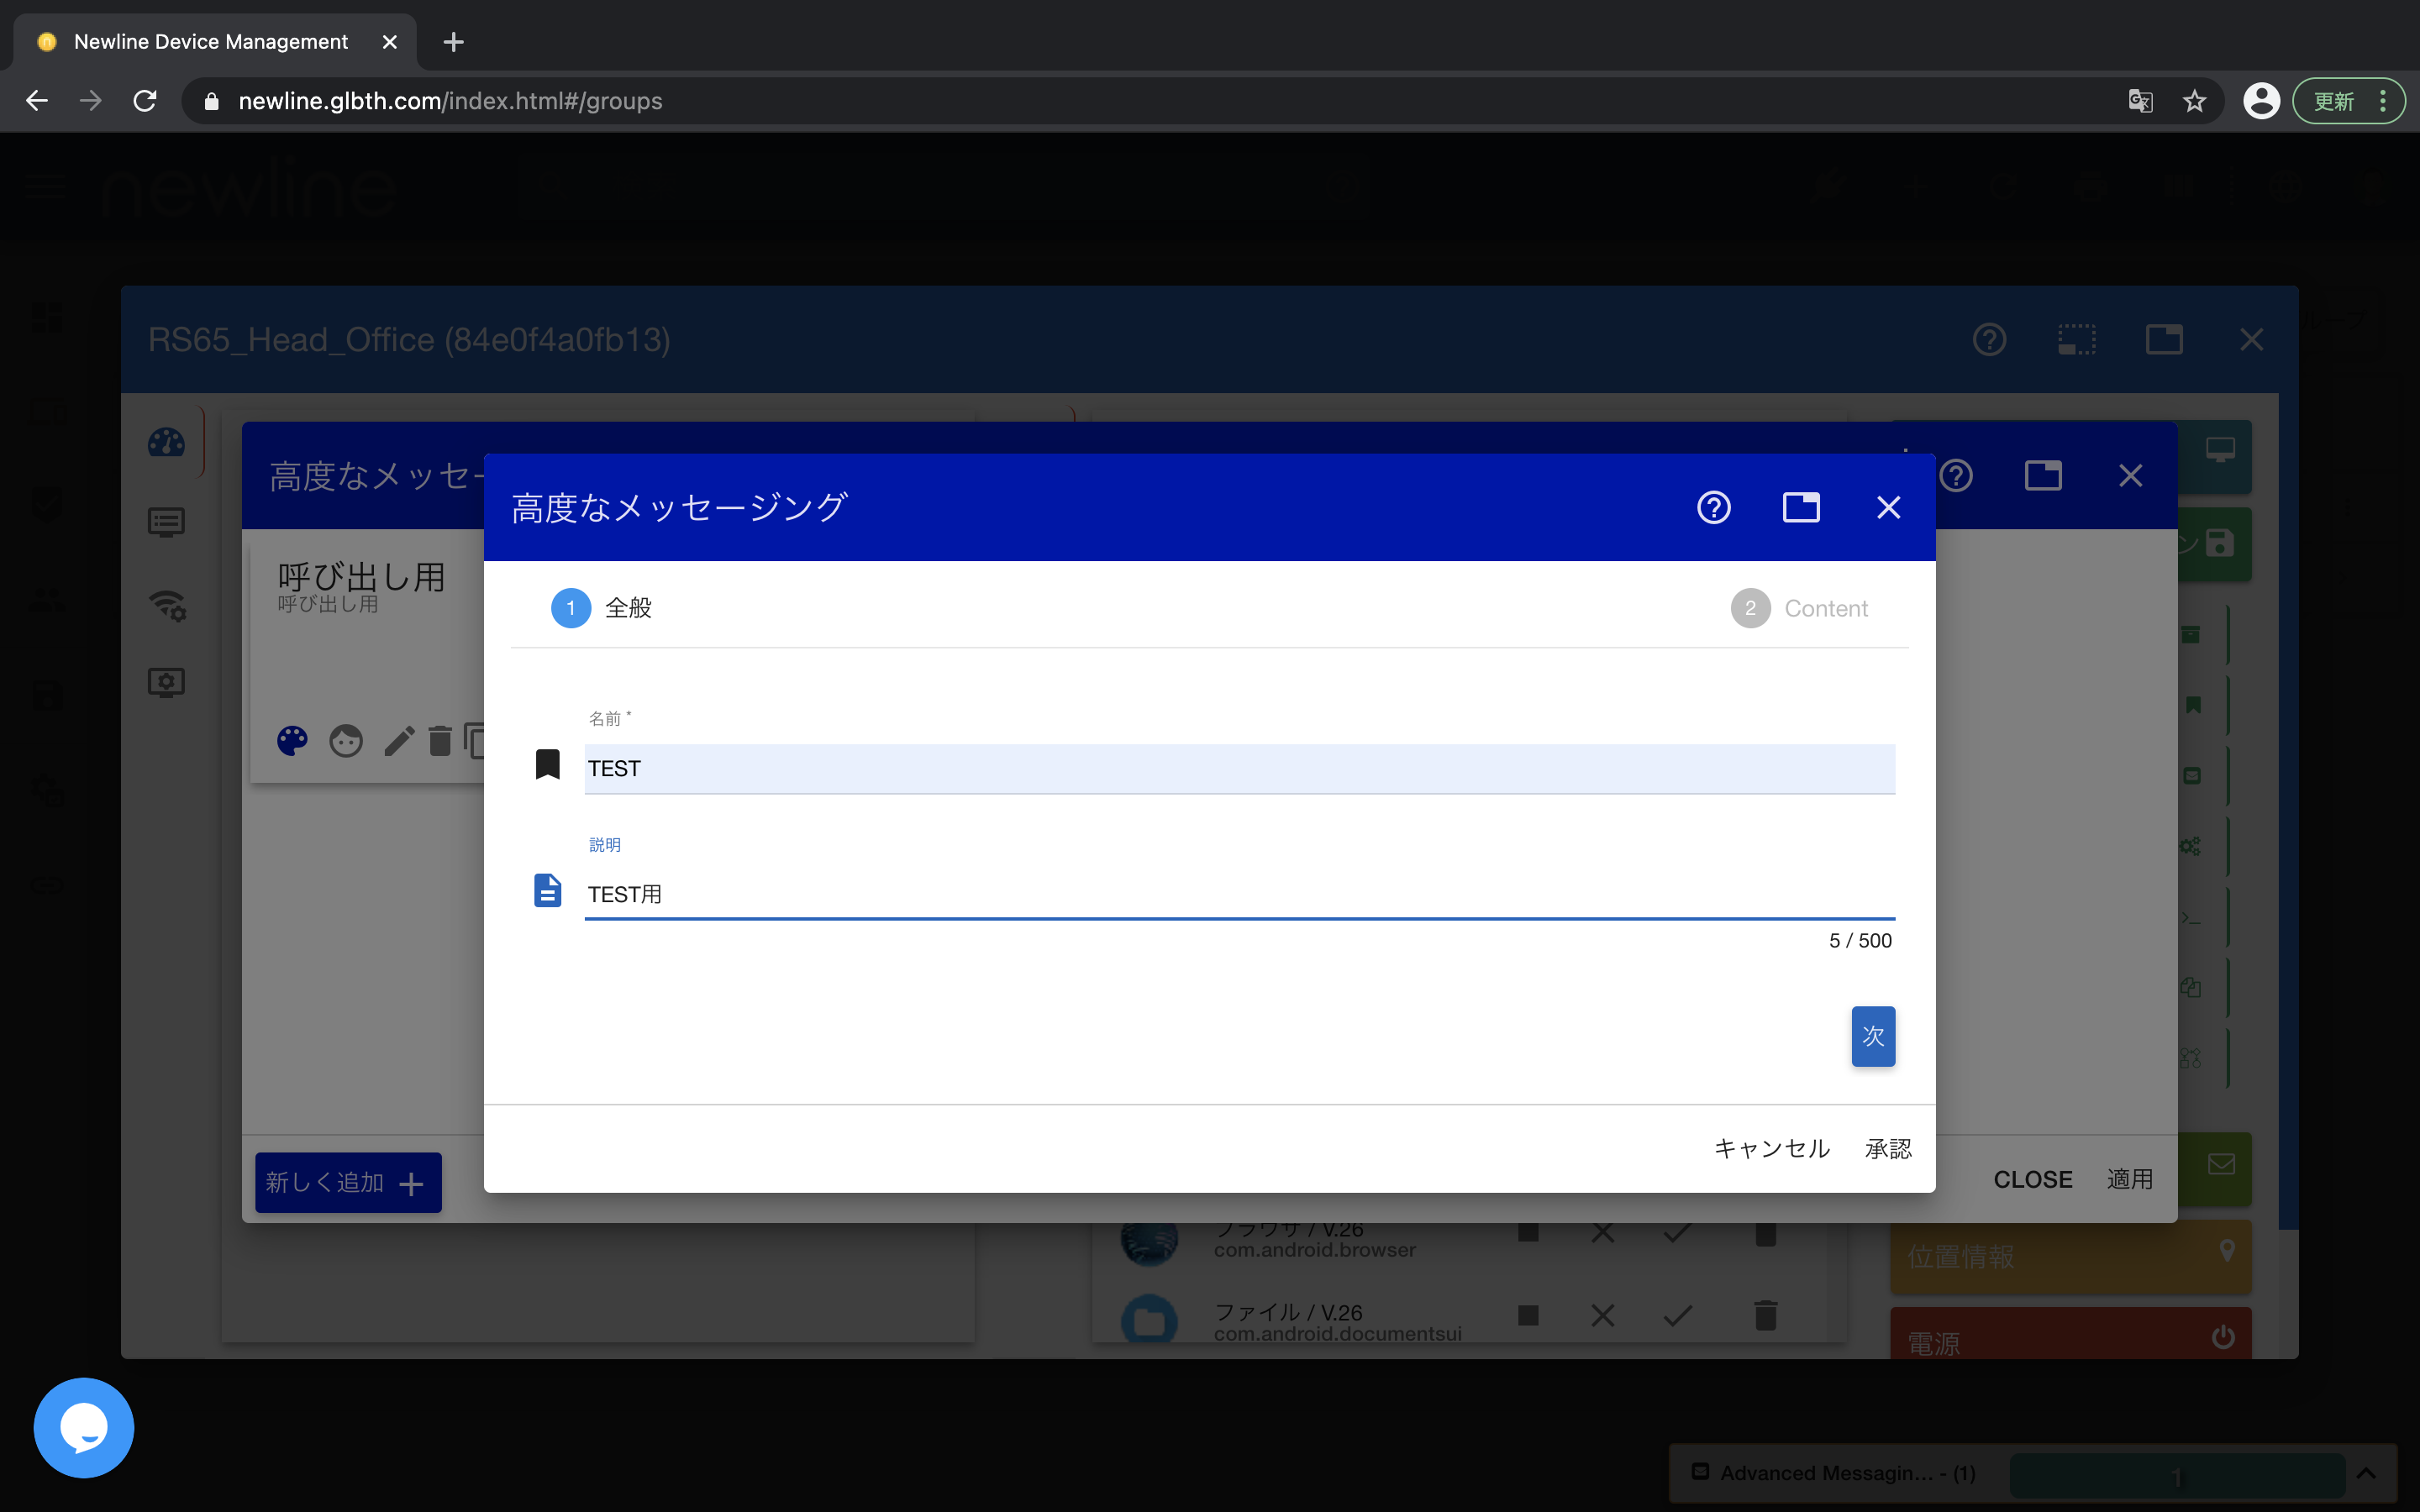2420x1512 pixels.
Task: Click CLOSE in the background messaging dialog
Action: tap(2032, 1179)
